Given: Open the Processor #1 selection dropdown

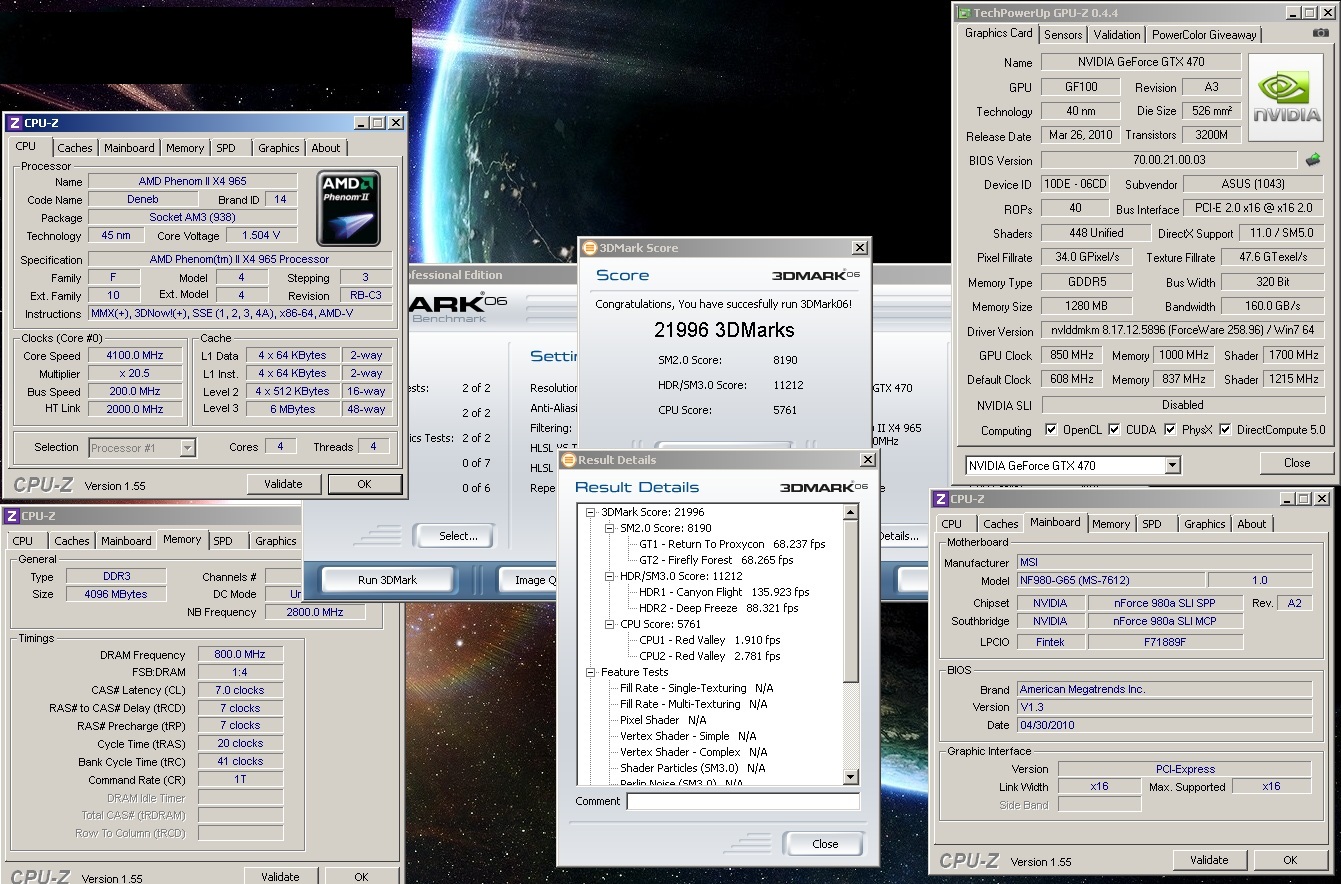Looking at the screenshot, I should click(187, 448).
